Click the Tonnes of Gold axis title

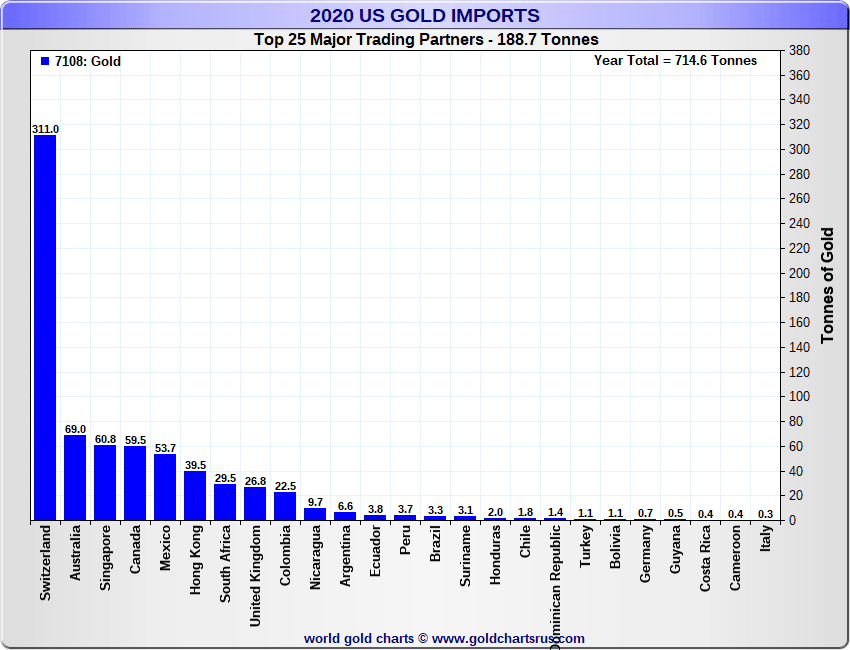(827, 285)
